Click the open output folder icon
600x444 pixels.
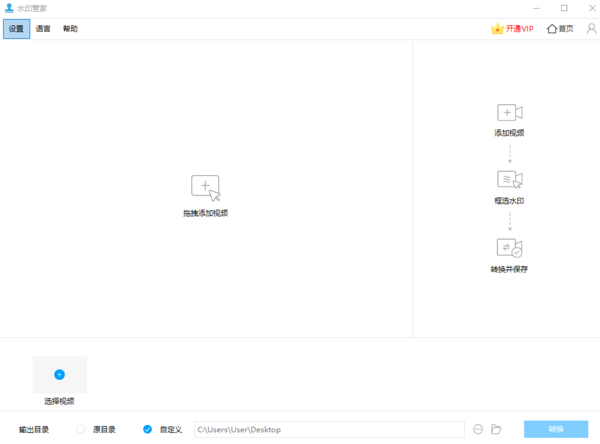pyautogui.click(x=495, y=429)
